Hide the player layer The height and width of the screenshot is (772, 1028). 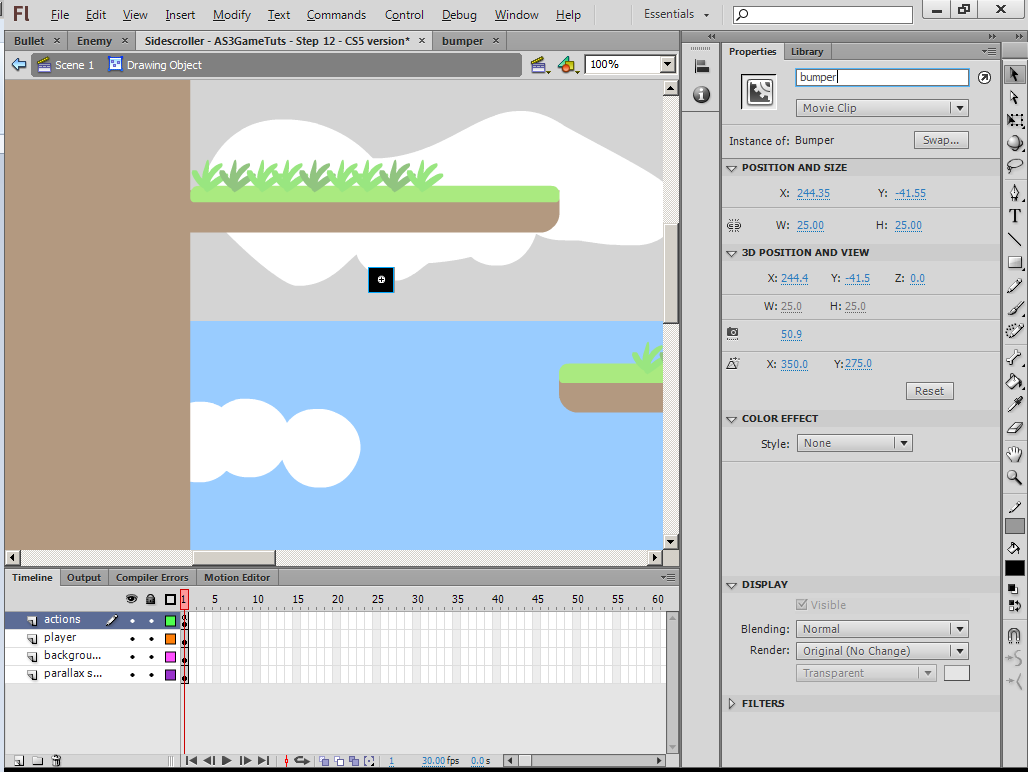[x=133, y=637]
